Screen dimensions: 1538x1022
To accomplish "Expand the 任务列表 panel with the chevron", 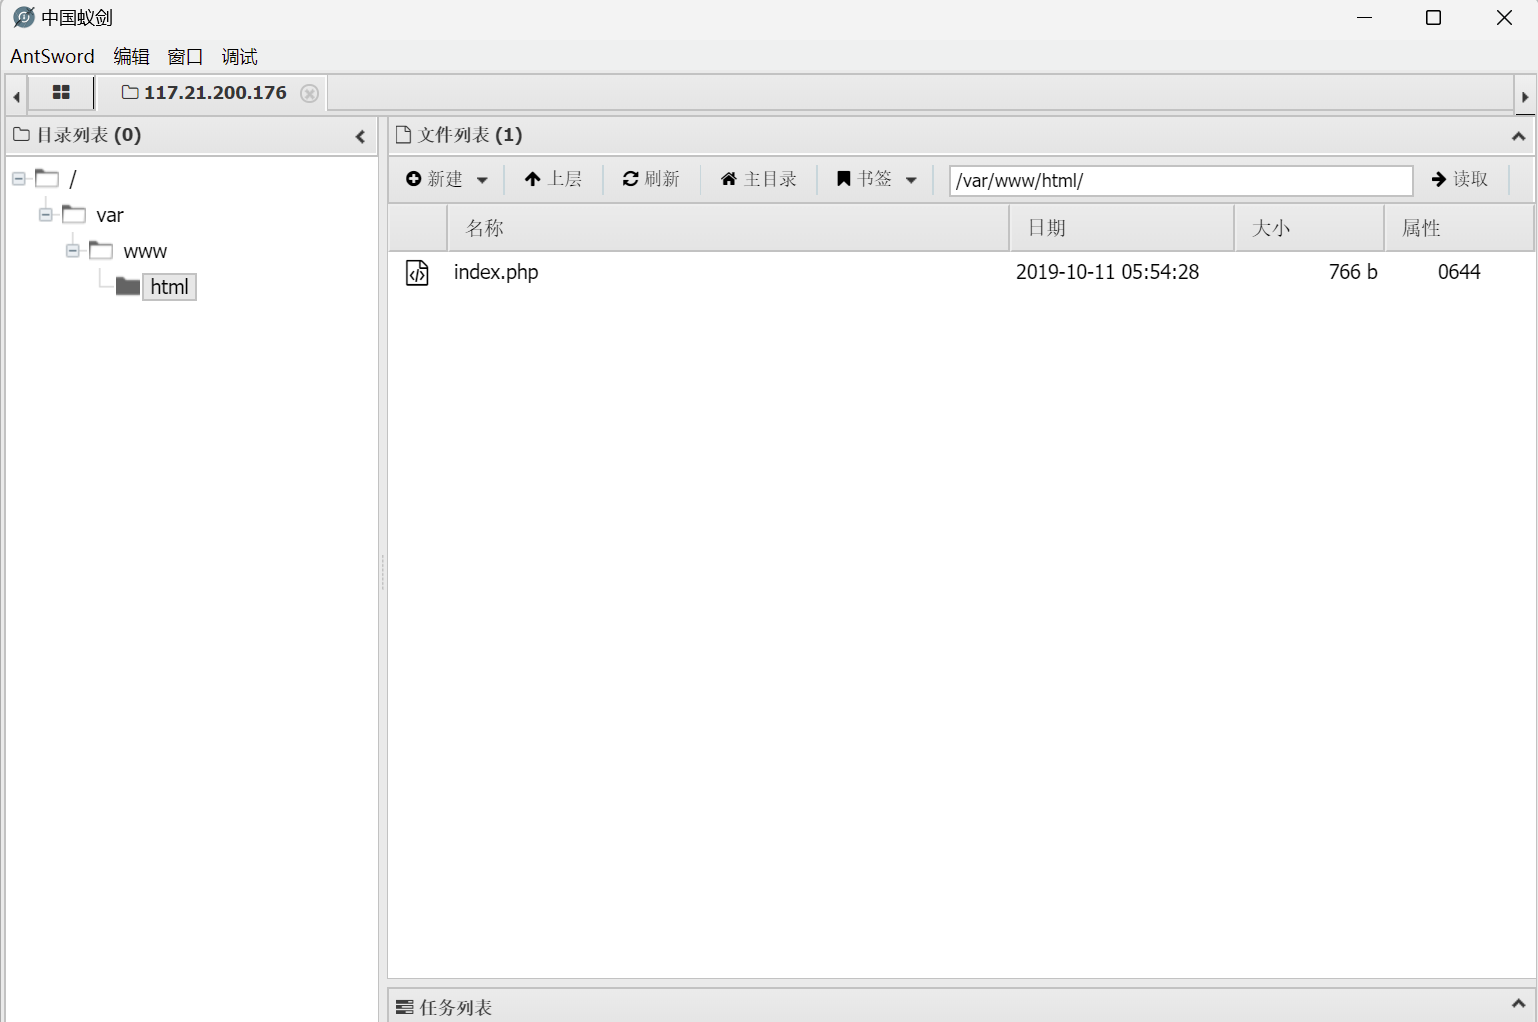I will click(1518, 1003).
